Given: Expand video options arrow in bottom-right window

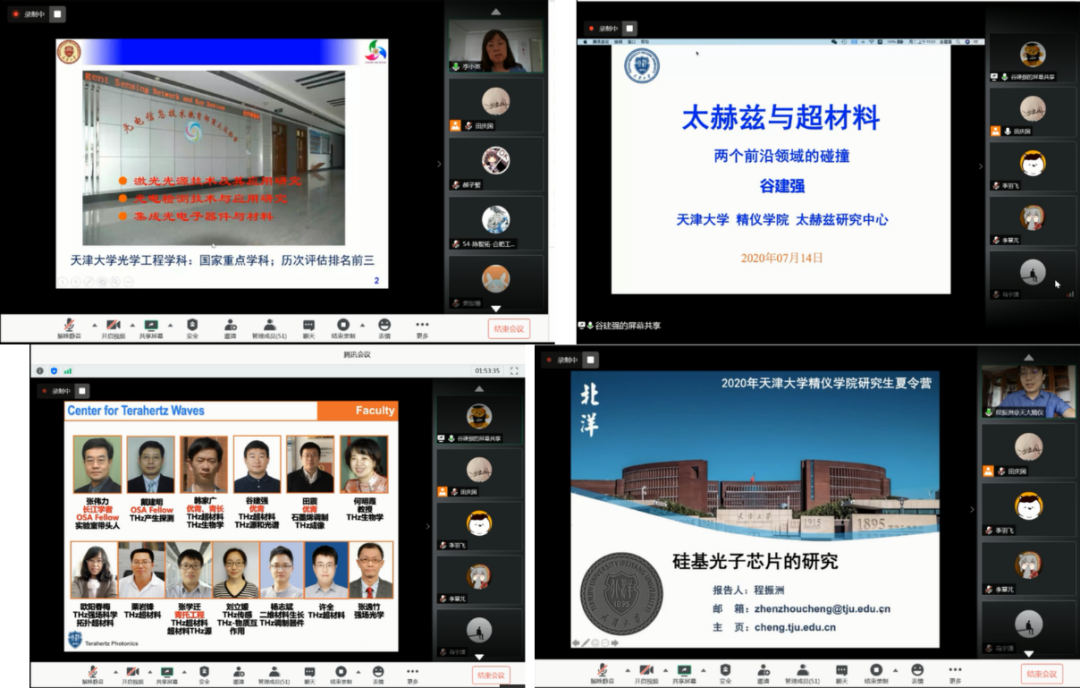Looking at the screenshot, I should (665, 670).
